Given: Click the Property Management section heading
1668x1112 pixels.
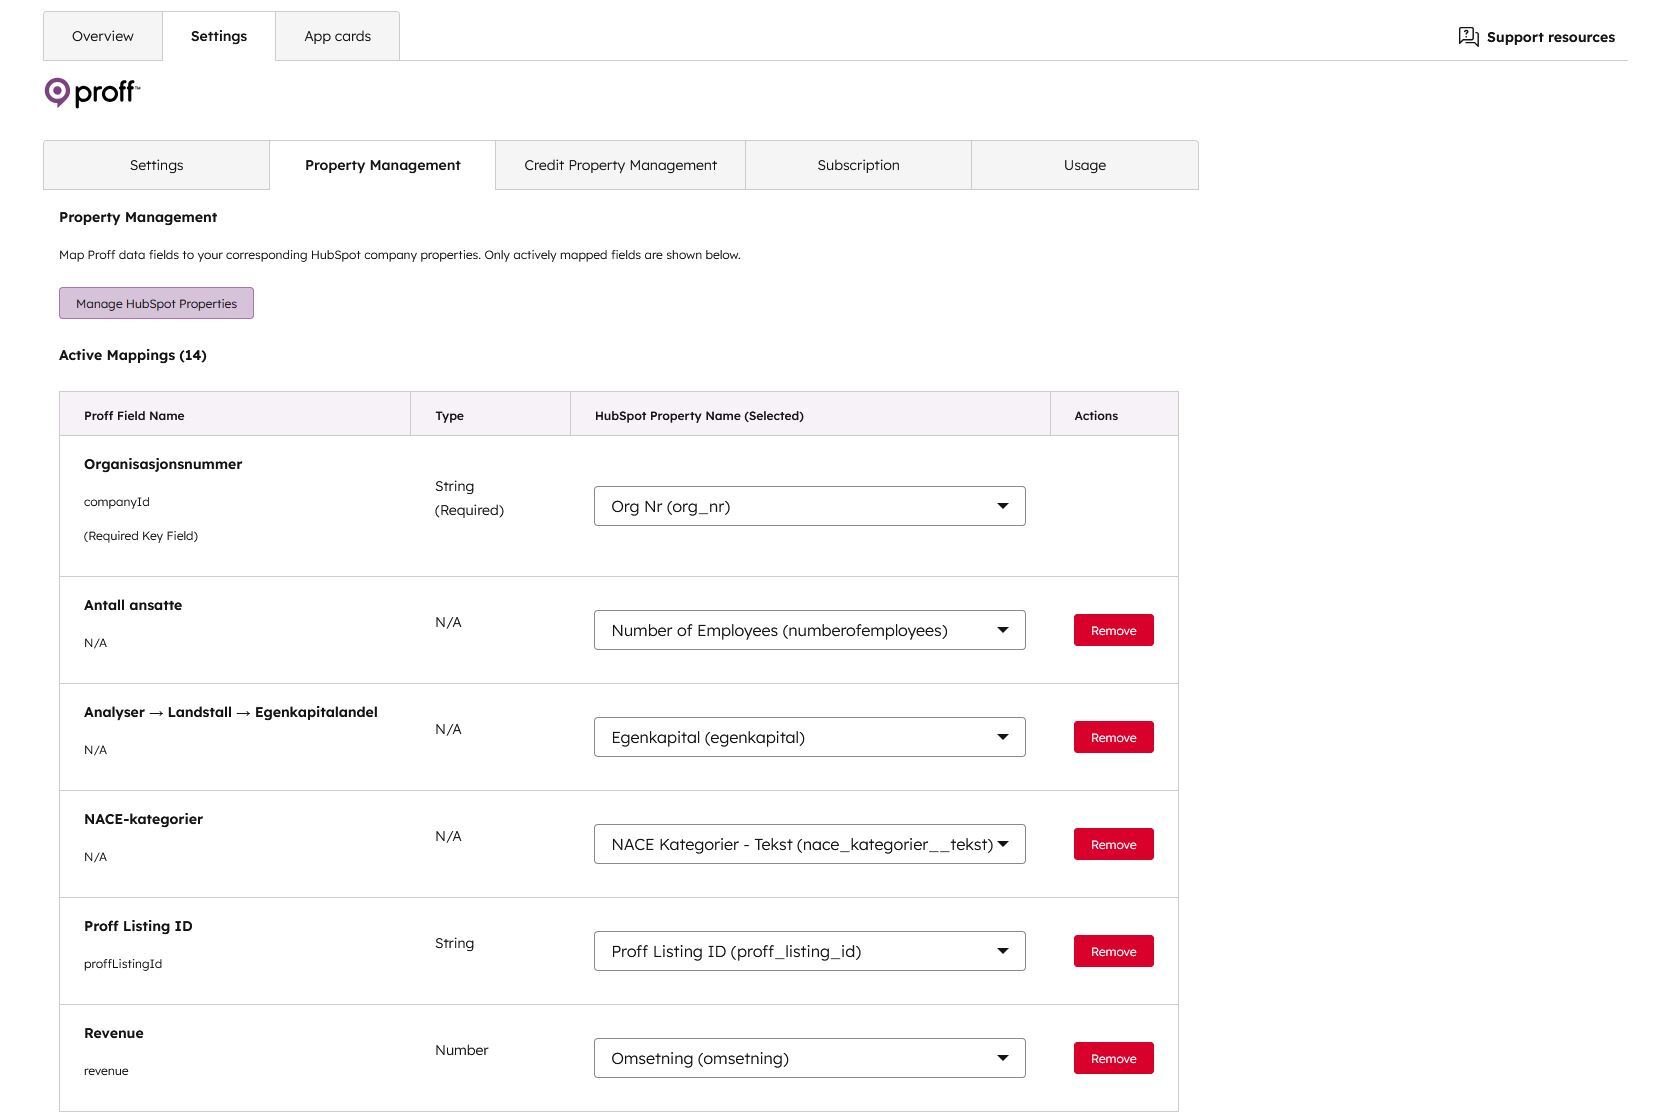Looking at the screenshot, I should 138,217.
